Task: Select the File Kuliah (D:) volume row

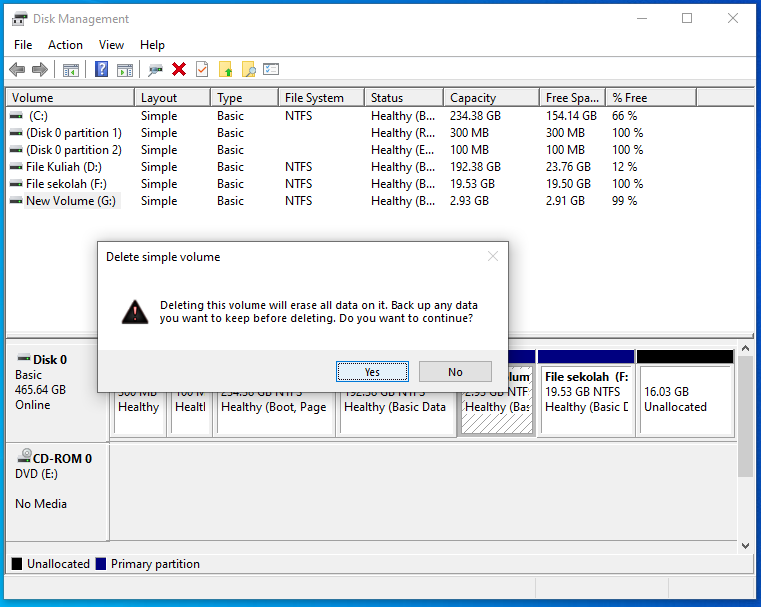Action: point(64,167)
